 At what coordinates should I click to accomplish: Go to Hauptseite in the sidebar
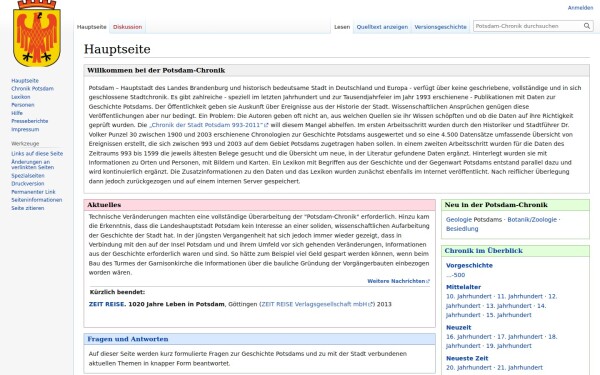coord(25,81)
